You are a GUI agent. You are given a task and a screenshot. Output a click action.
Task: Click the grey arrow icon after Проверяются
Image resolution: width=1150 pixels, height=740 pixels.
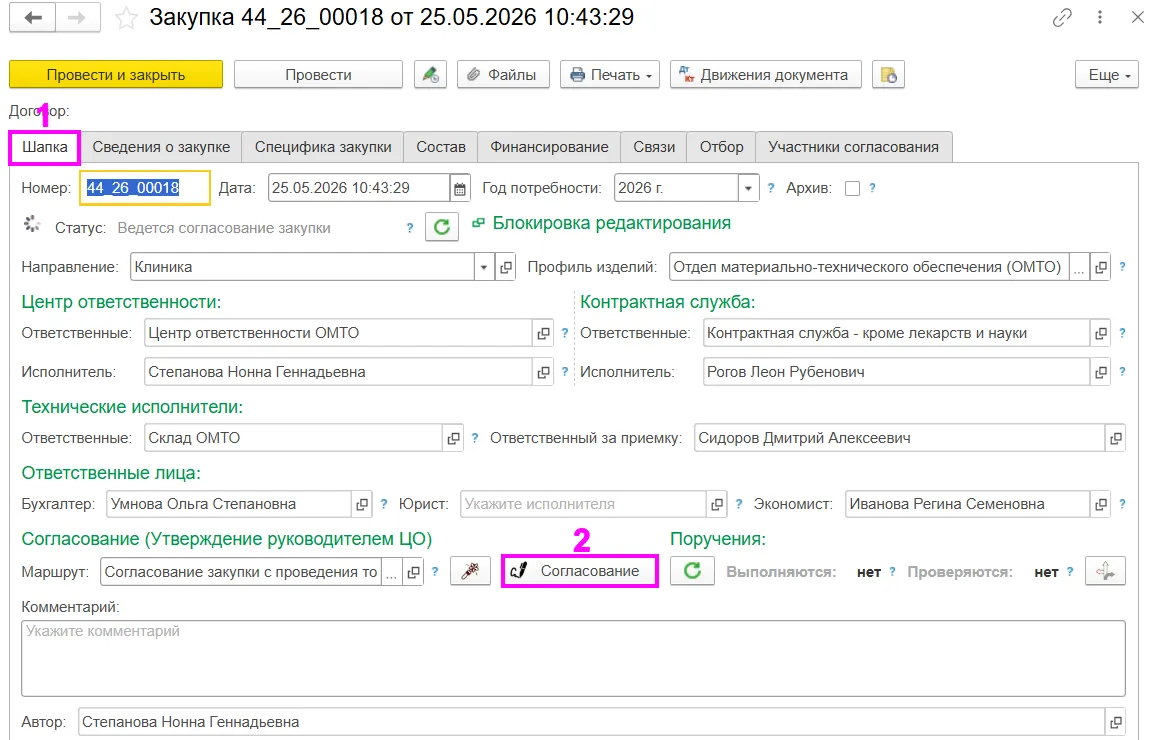coord(1105,571)
